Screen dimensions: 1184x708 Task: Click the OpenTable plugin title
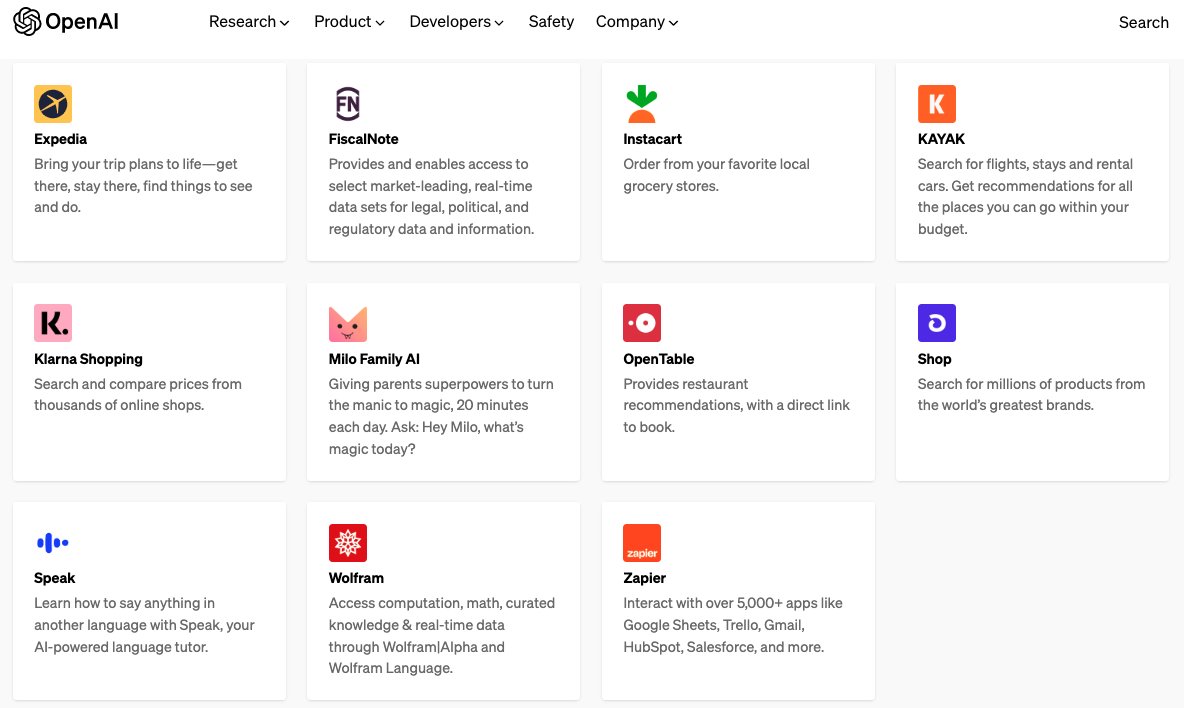click(x=658, y=359)
